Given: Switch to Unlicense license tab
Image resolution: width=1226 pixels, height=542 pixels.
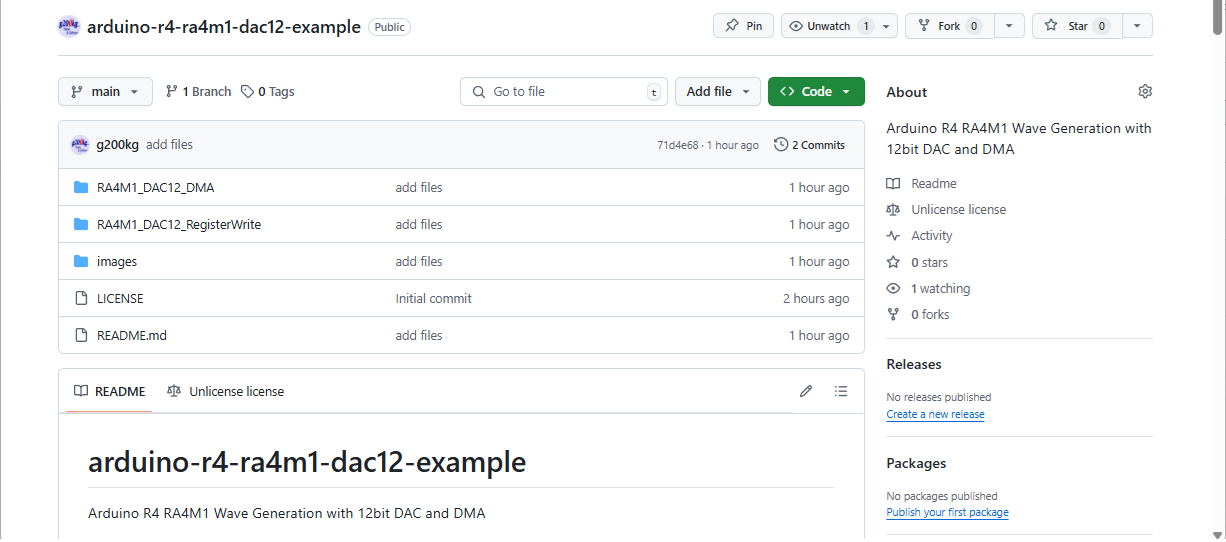Looking at the screenshot, I should pos(225,391).
